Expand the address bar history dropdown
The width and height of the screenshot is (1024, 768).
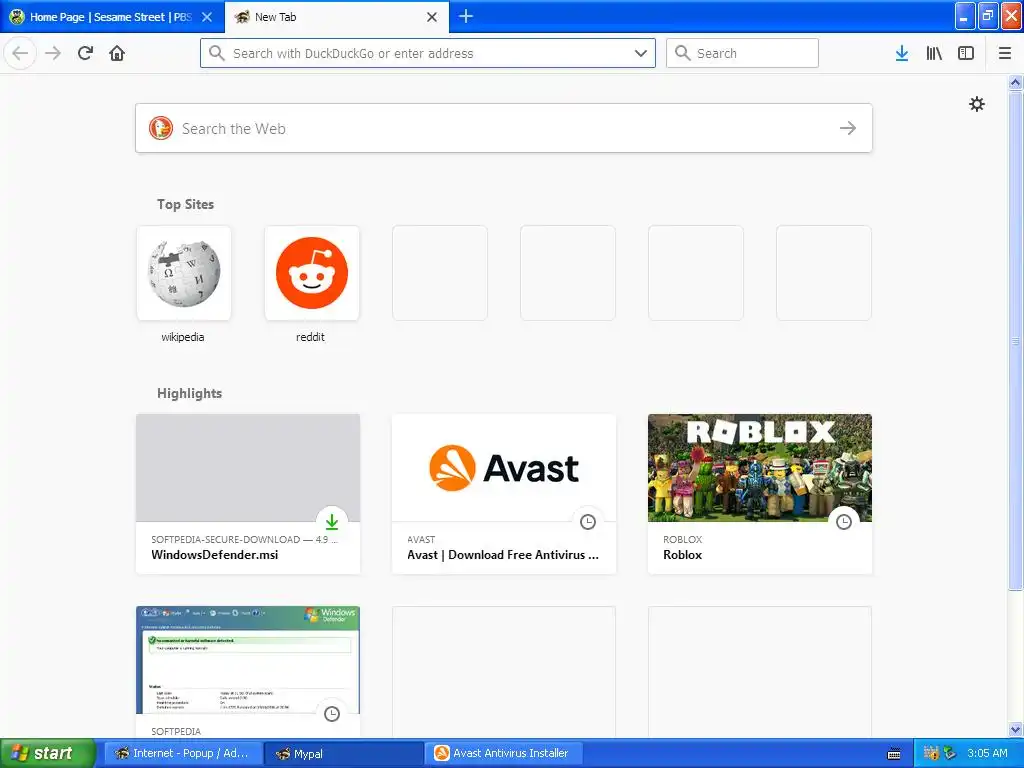tap(641, 53)
